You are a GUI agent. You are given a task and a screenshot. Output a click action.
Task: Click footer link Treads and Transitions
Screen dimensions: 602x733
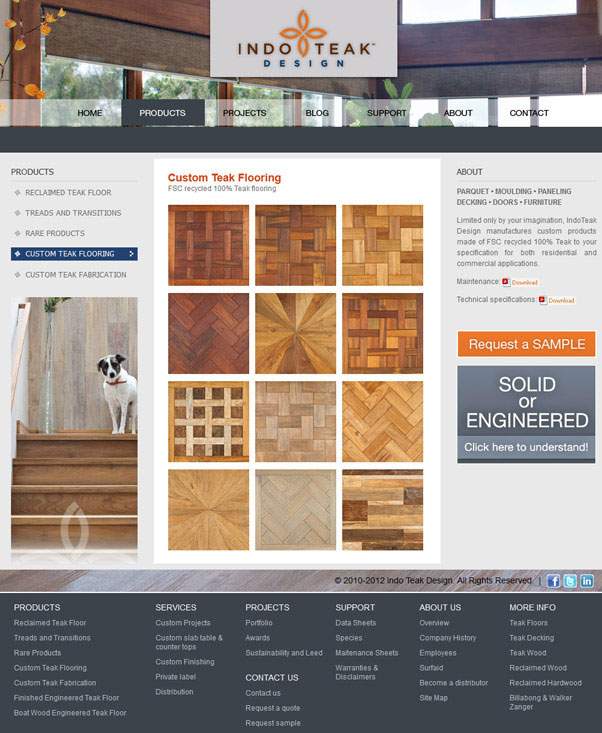[52, 638]
